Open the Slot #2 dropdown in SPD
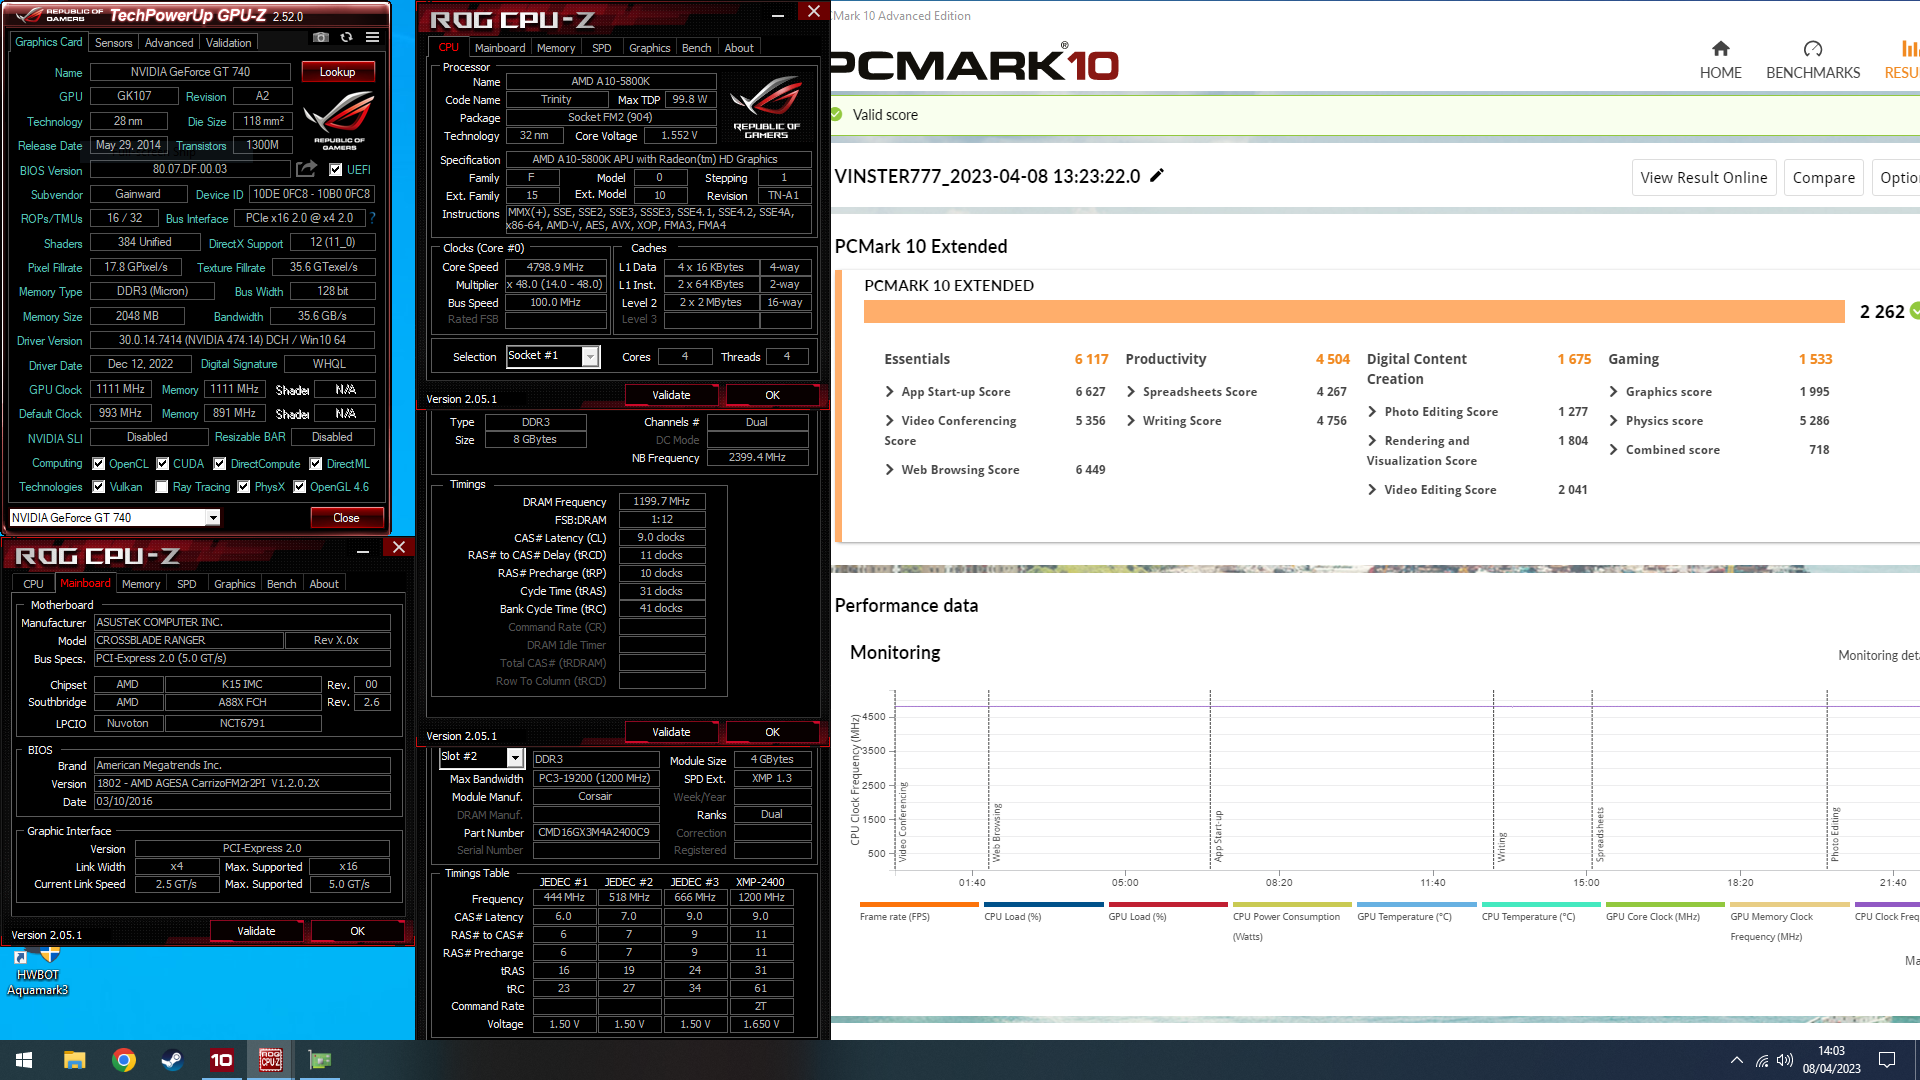1920x1080 pixels. (x=515, y=757)
